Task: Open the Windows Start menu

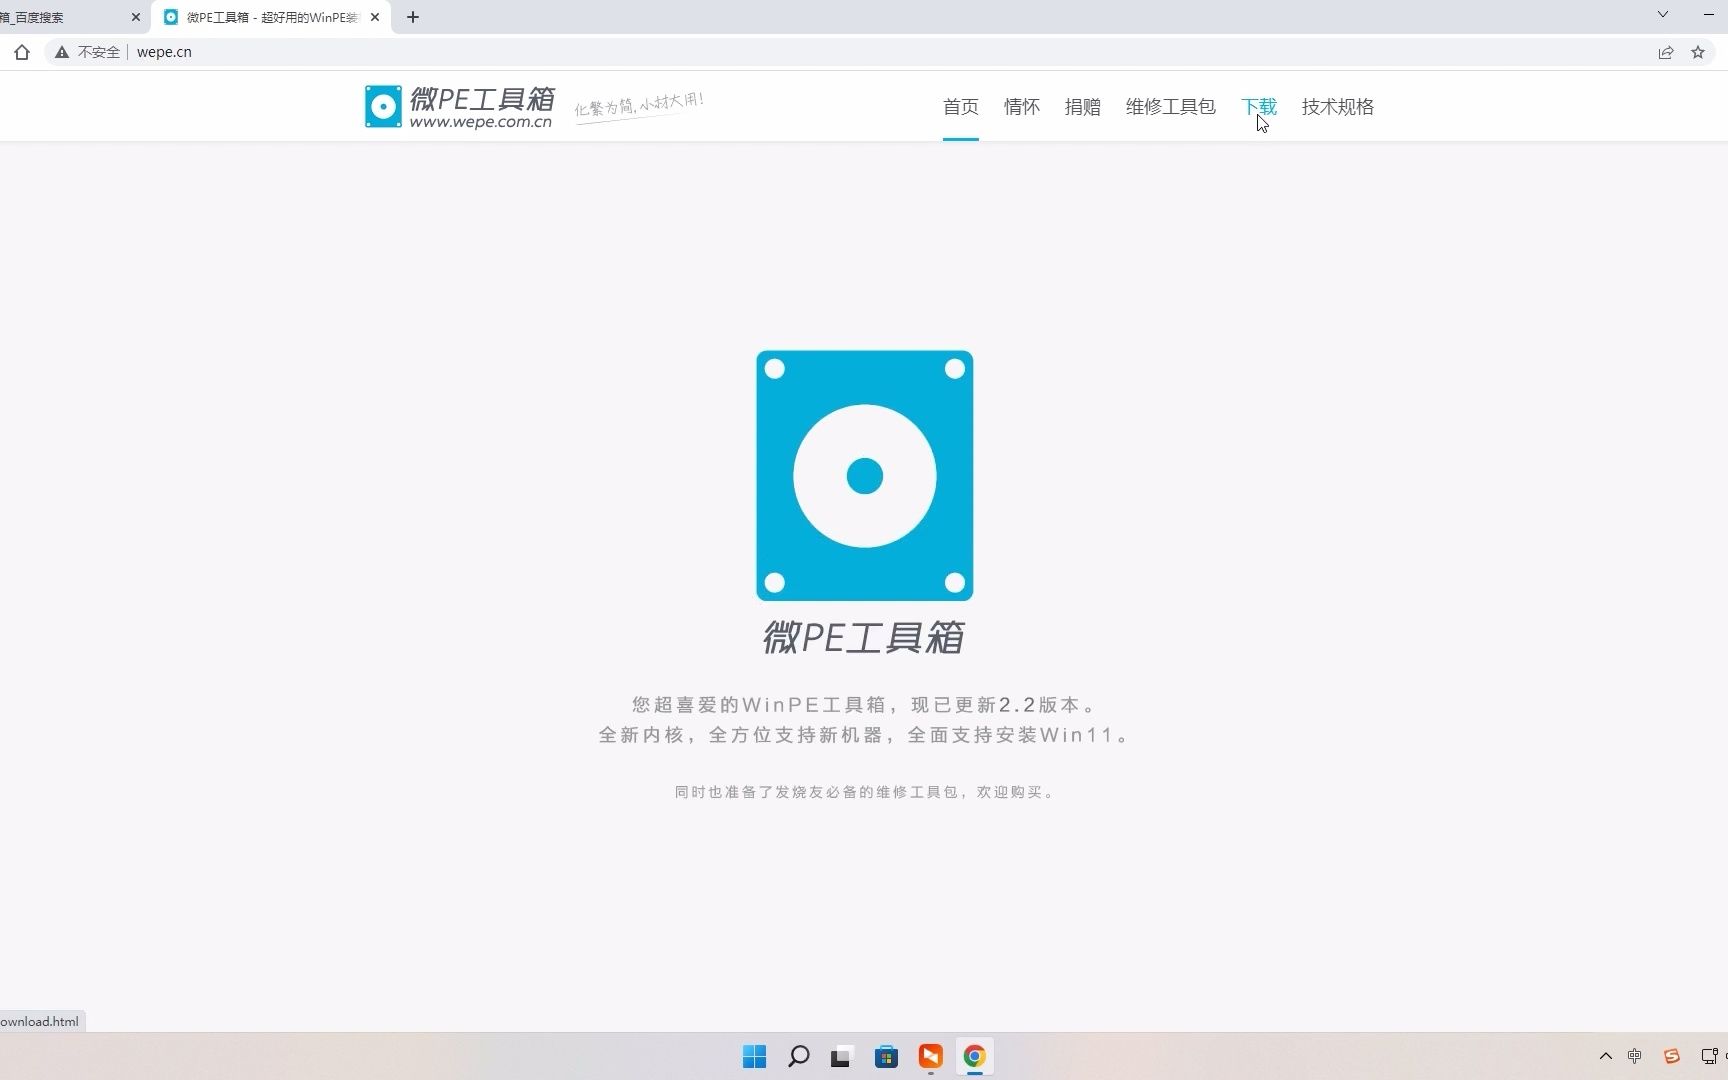Action: point(755,1057)
